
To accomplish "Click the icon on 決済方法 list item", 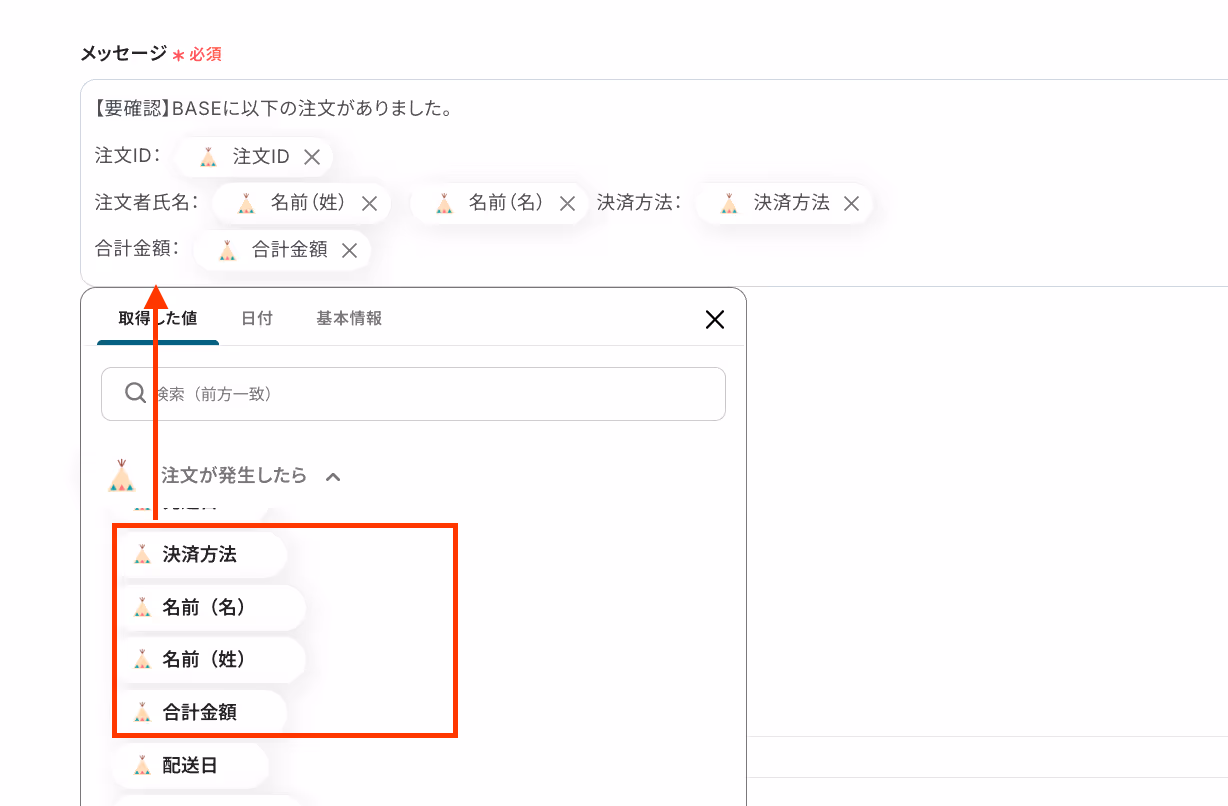I will [x=142, y=554].
